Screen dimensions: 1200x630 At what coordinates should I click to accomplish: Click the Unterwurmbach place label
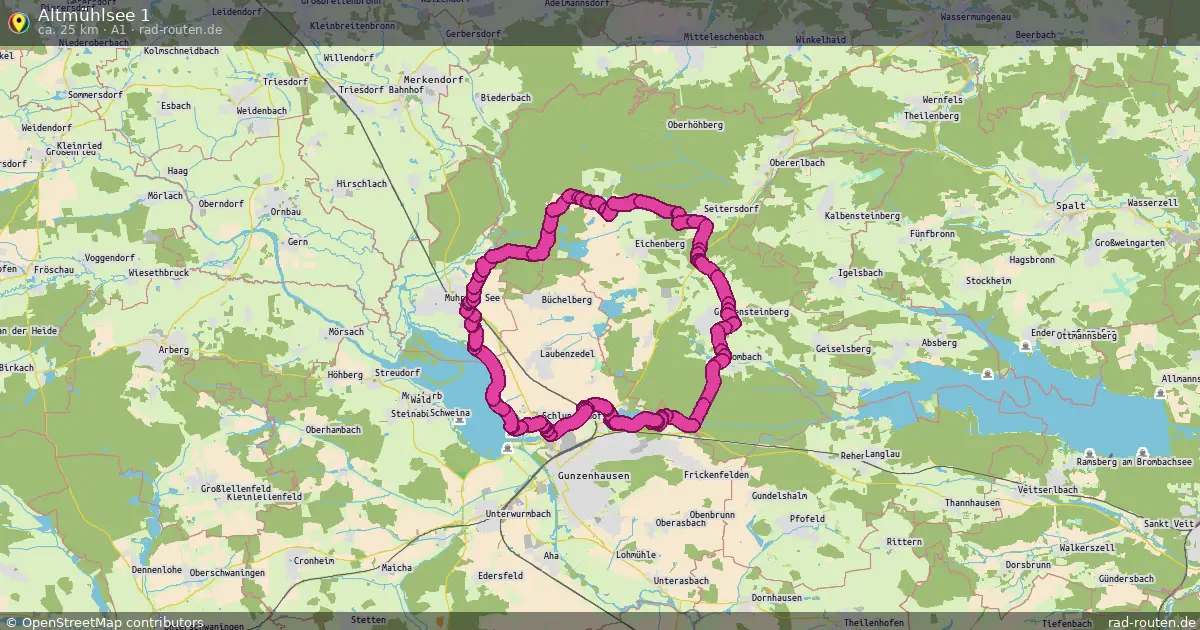click(517, 514)
